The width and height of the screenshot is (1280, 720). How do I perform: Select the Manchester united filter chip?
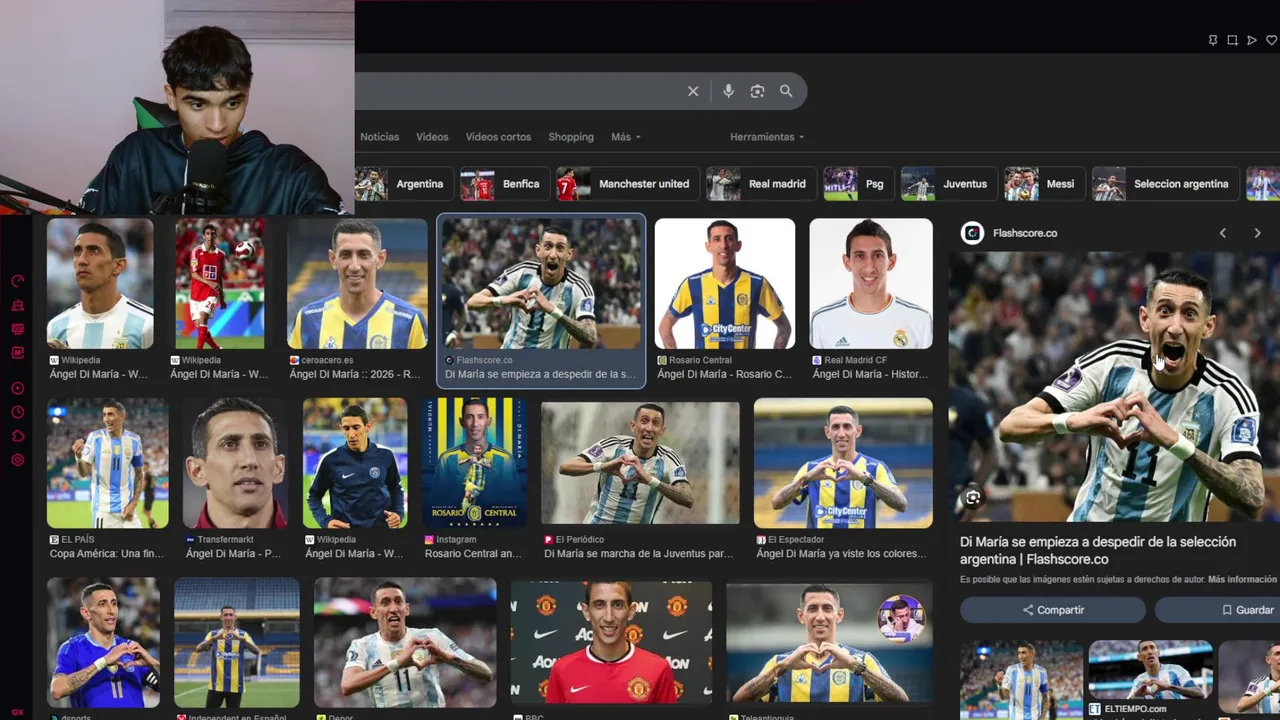627,184
